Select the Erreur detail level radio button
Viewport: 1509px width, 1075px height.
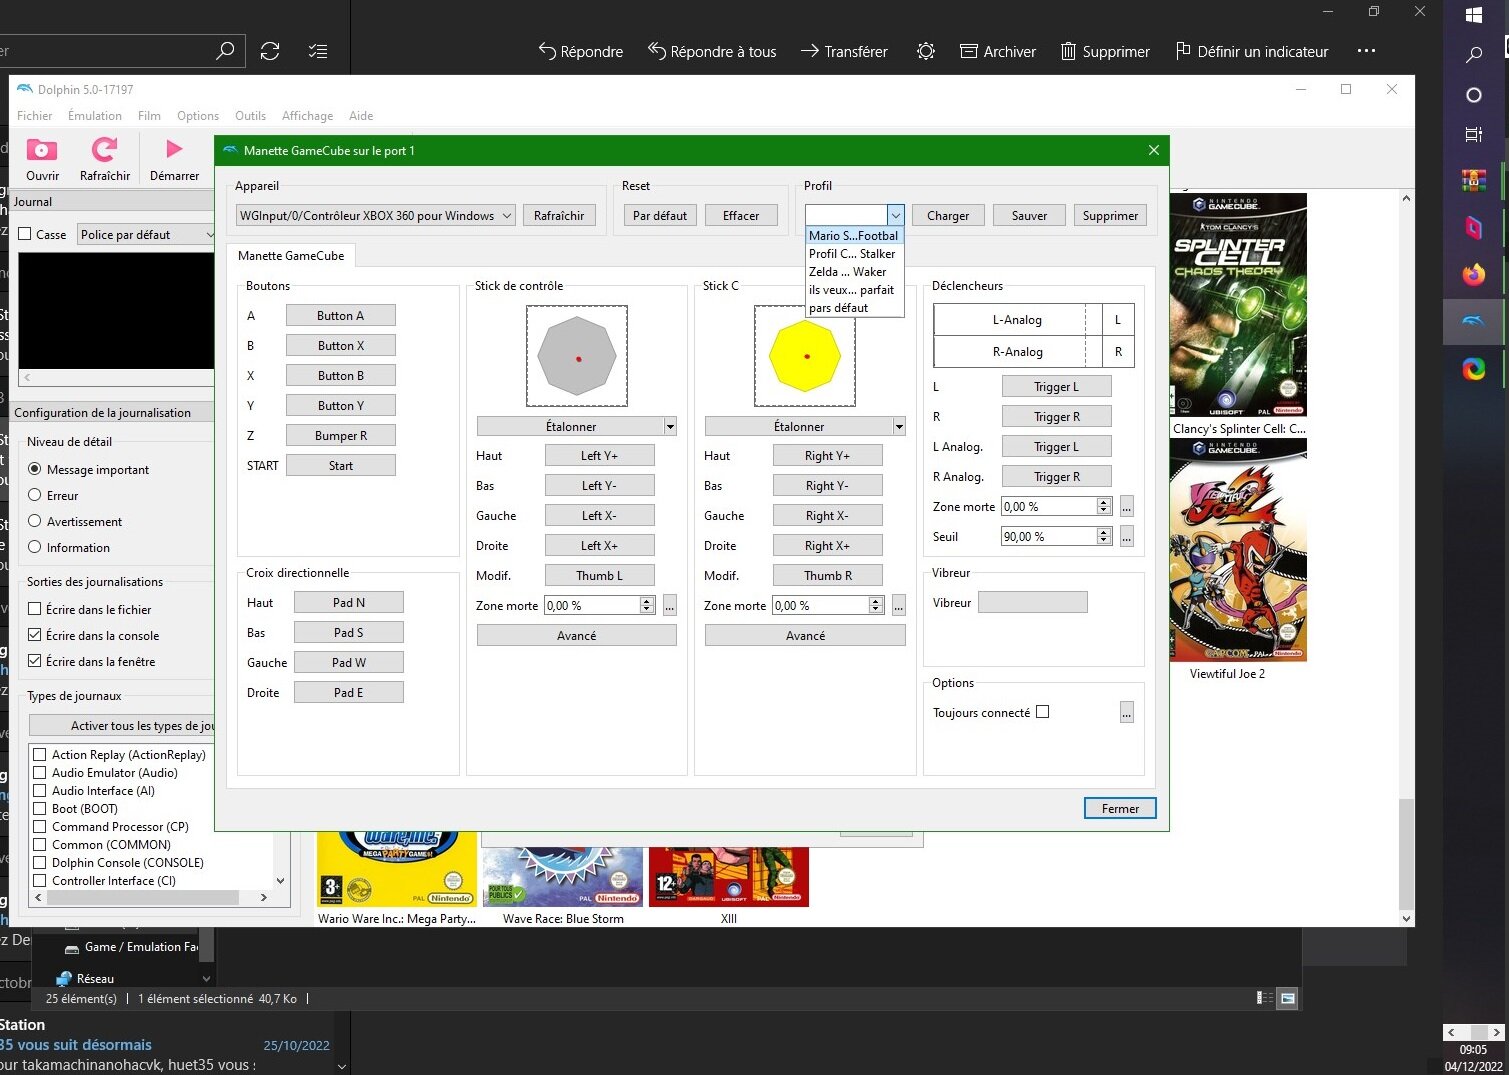point(35,495)
